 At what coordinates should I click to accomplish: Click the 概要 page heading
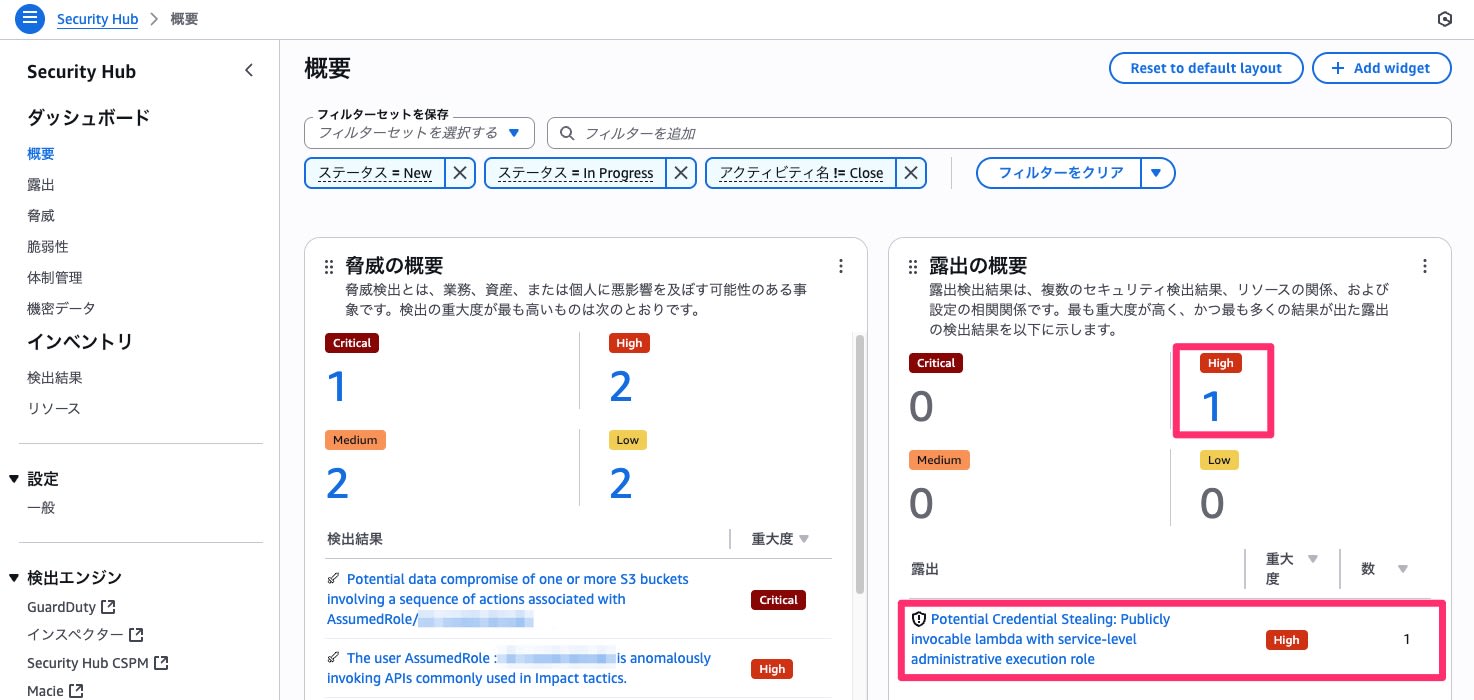click(x=327, y=68)
